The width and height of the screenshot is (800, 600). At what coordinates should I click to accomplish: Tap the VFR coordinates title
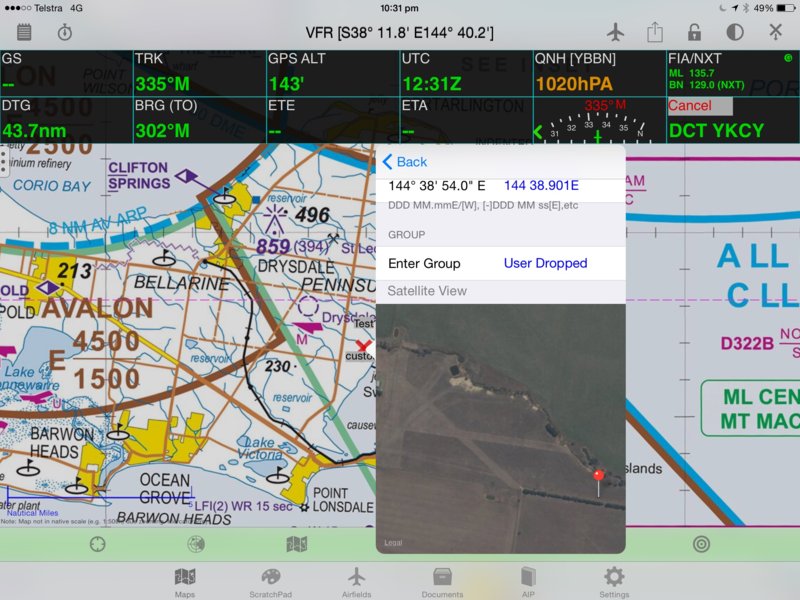[x=399, y=33]
